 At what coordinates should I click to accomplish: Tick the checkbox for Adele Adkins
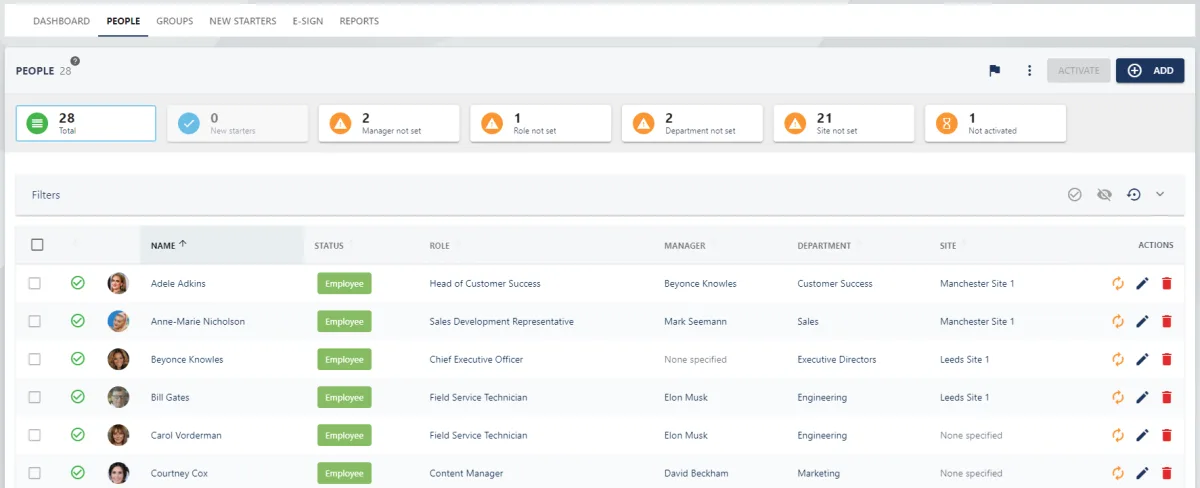(x=34, y=284)
